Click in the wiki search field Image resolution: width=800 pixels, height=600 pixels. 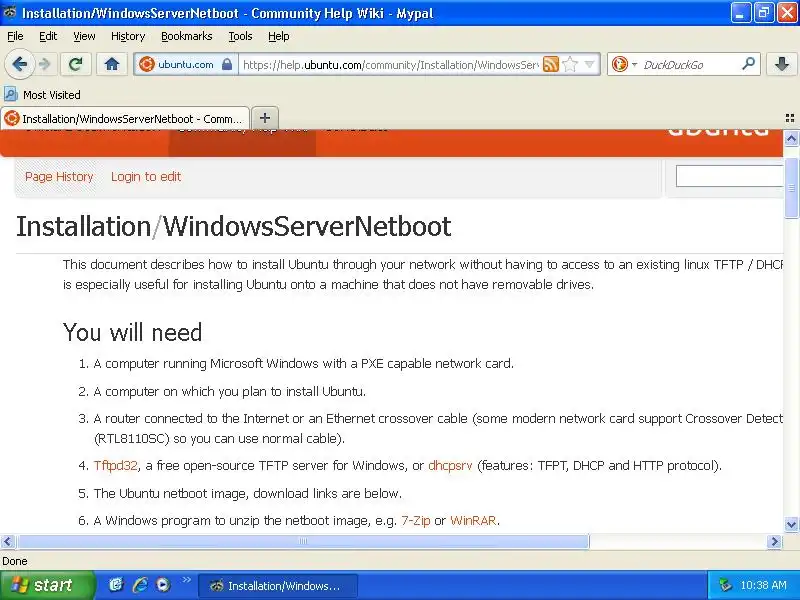[729, 176]
